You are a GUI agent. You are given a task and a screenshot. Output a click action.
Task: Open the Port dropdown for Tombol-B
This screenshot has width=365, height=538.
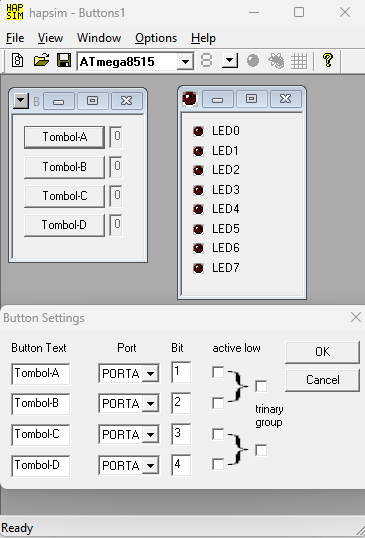point(150,404)
